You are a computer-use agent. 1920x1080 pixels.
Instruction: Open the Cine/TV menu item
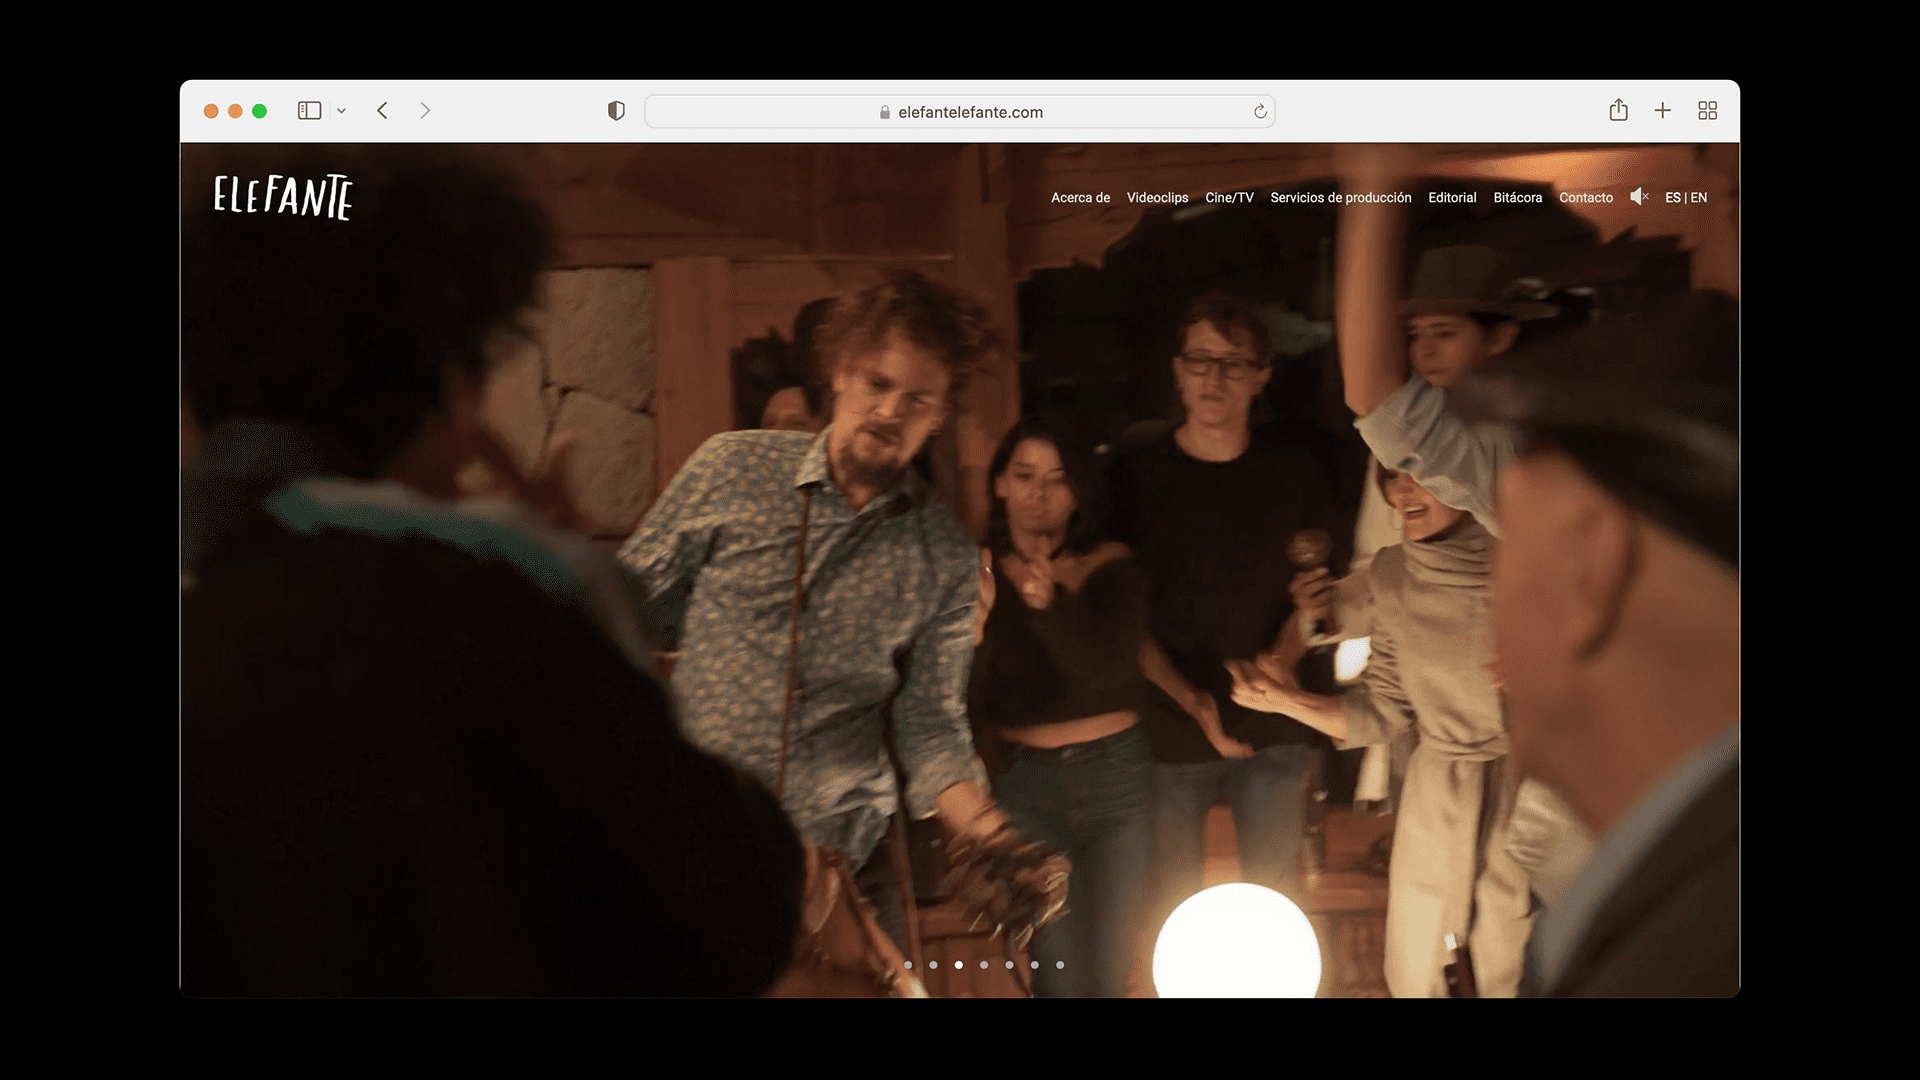(x=1229, y=198)
